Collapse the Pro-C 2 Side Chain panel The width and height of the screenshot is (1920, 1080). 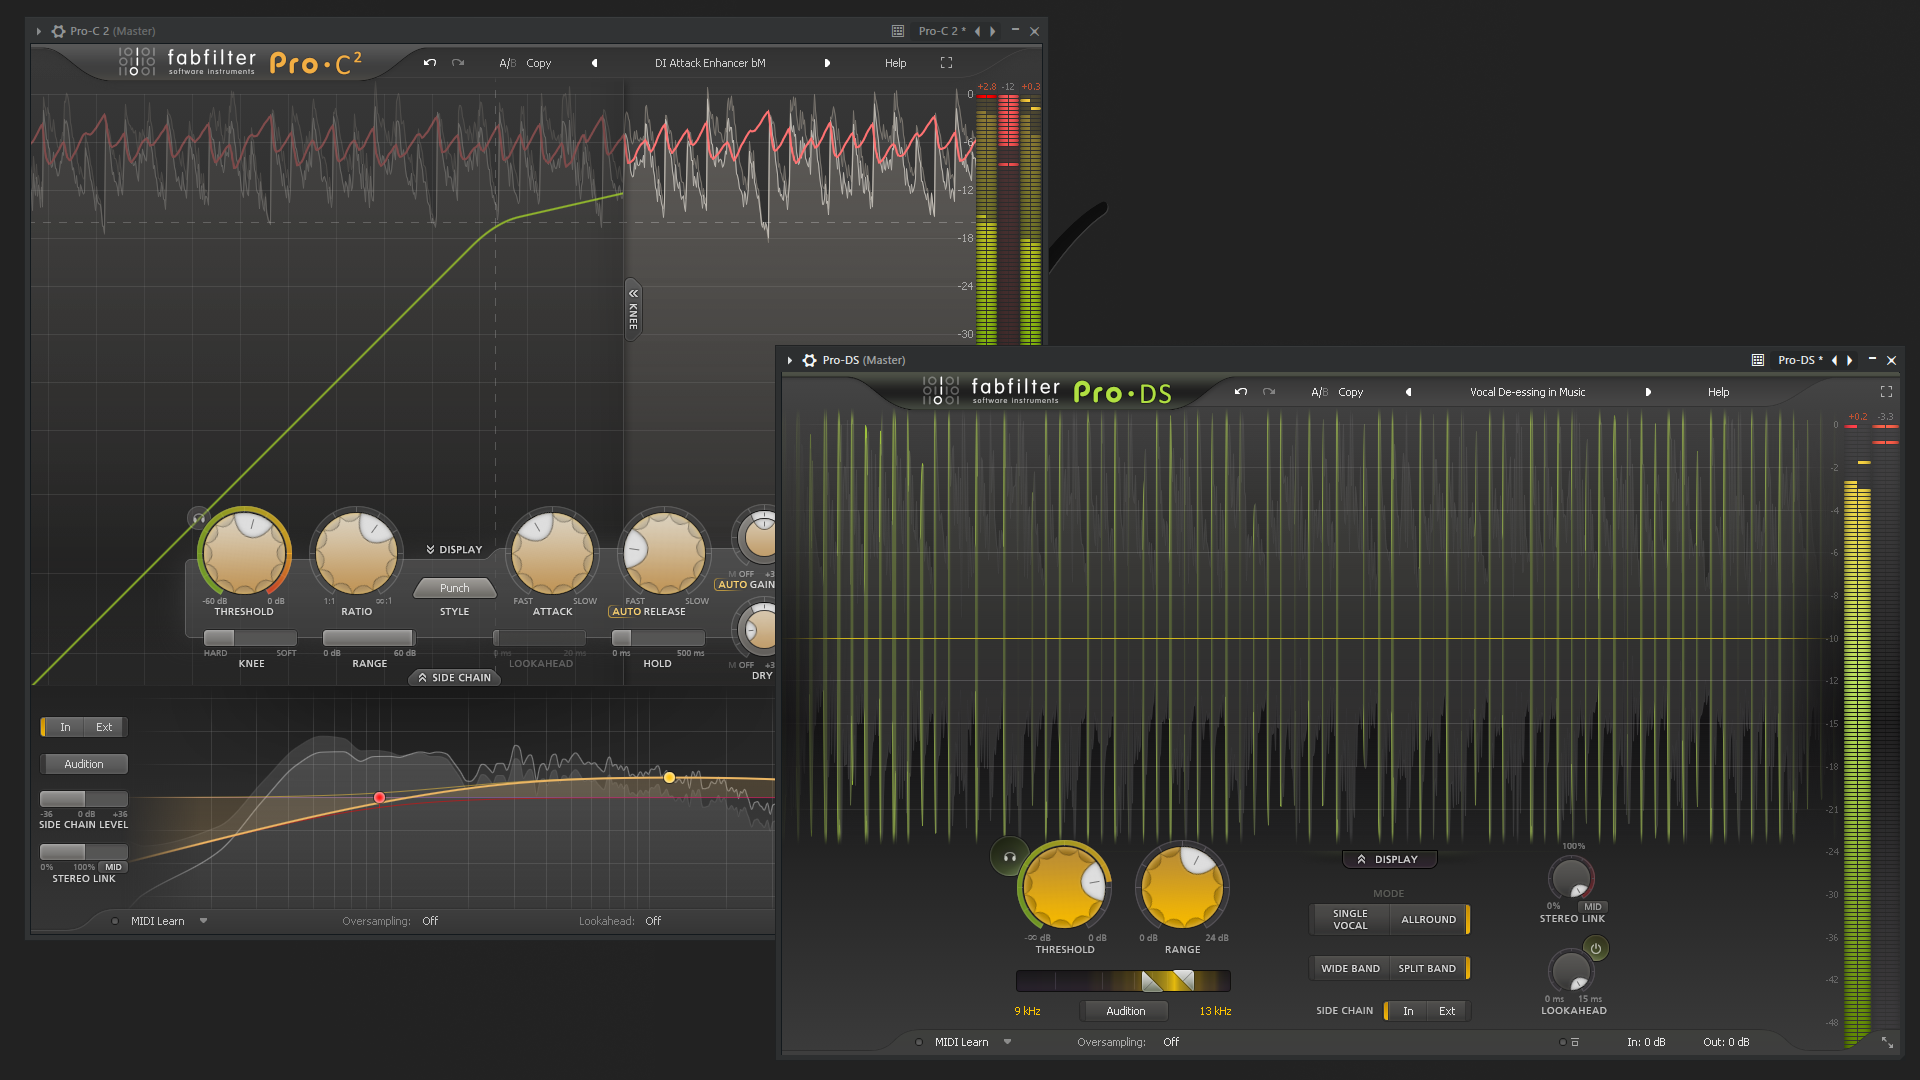click(x=455, y=678)
